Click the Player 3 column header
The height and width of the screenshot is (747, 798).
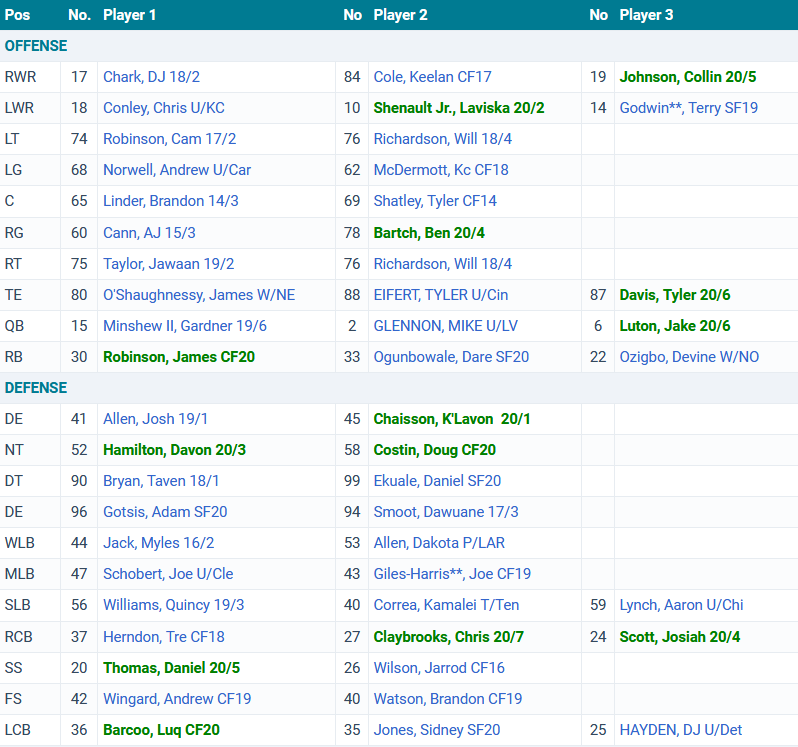646,15
